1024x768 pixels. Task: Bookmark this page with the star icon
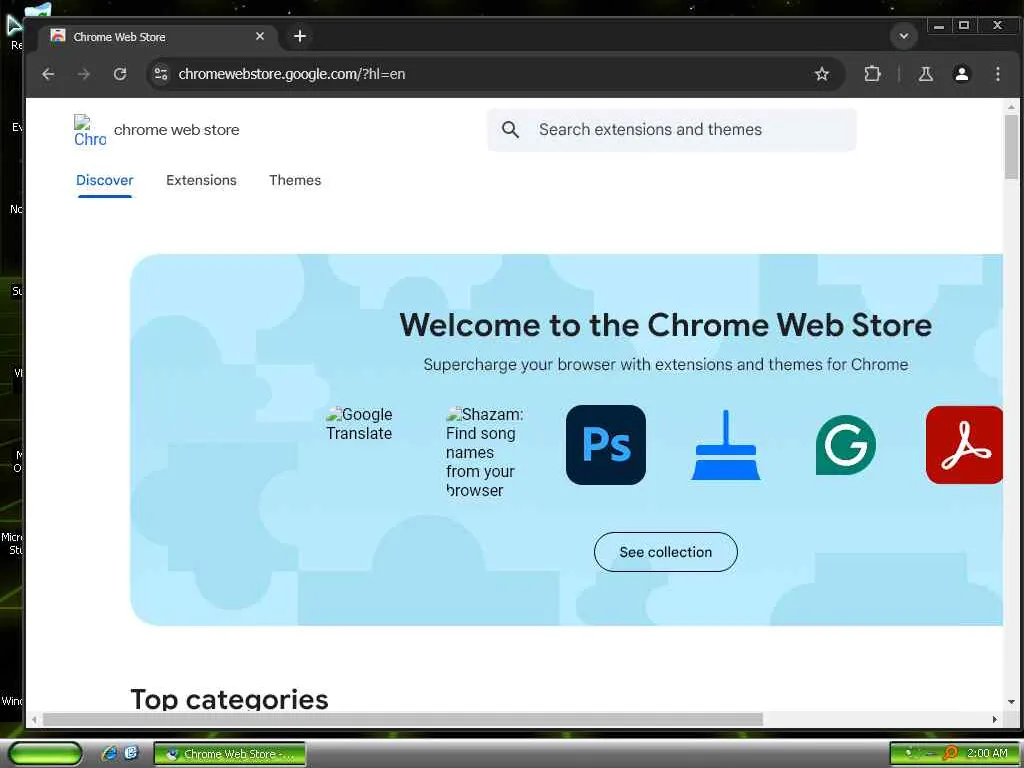822,74
